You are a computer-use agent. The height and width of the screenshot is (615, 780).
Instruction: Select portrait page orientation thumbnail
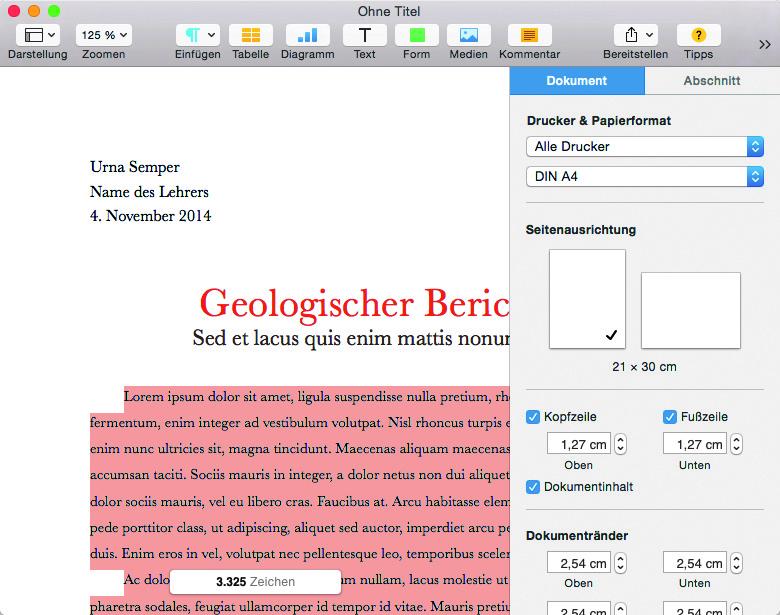pyautogui.click(x=587, y=299)
